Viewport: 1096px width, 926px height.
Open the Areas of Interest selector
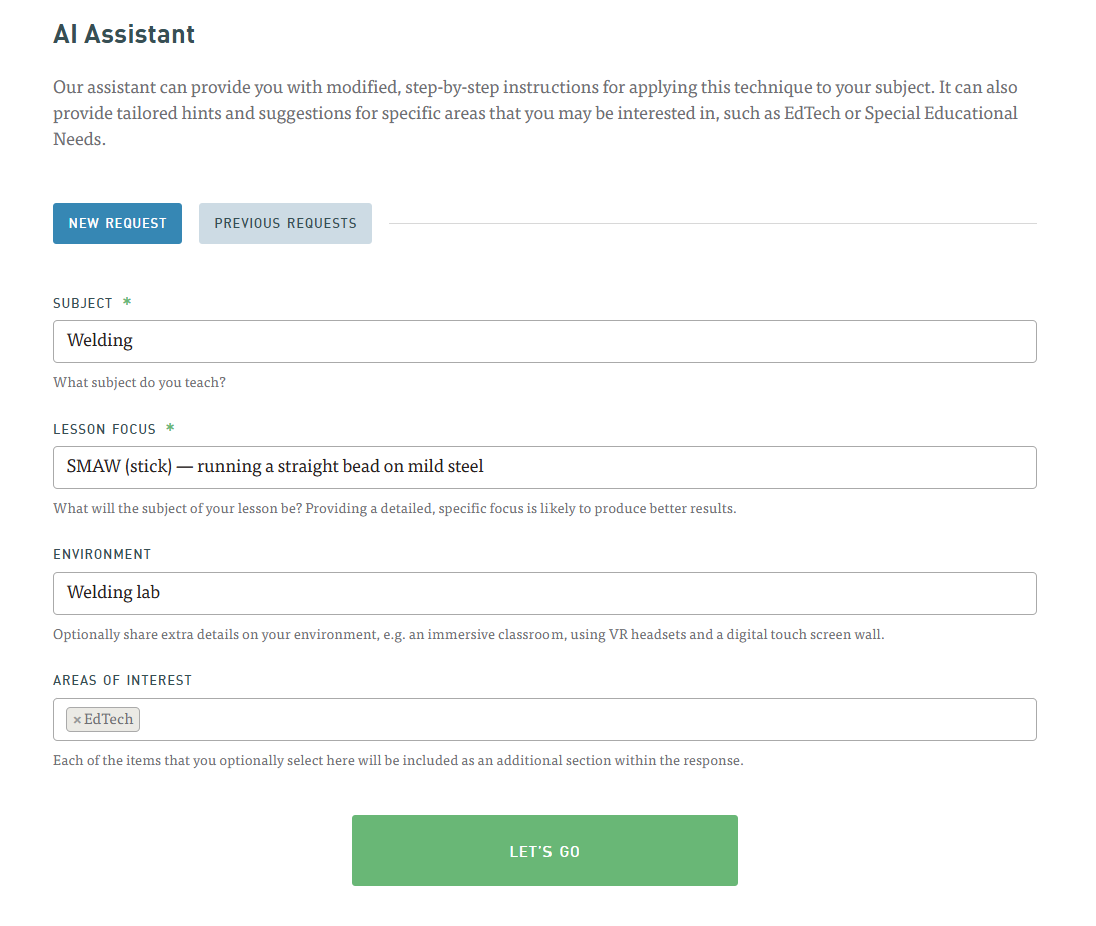(x=588, y=720)
